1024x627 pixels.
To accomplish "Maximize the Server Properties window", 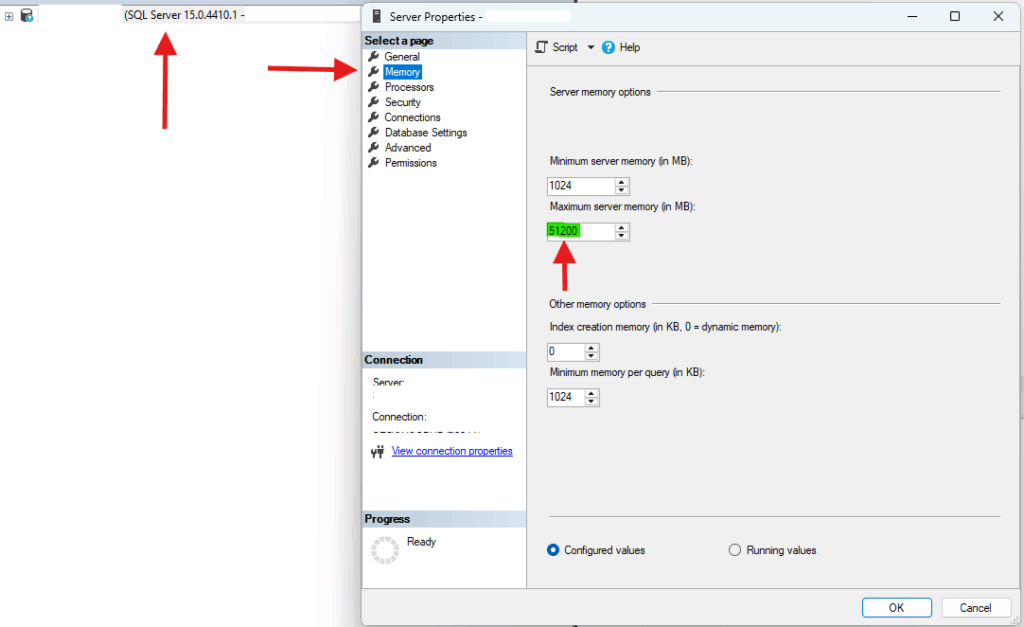I will [x=955, y=16].
